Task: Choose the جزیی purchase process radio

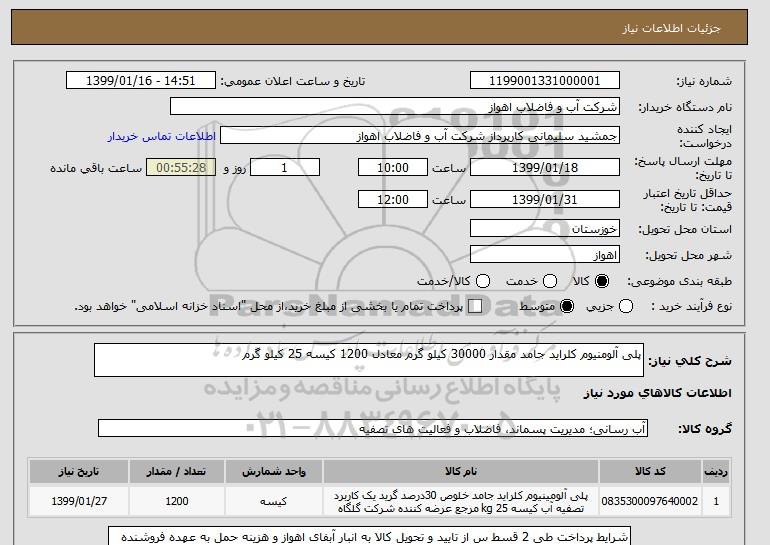Action: (x=626, y=306)
